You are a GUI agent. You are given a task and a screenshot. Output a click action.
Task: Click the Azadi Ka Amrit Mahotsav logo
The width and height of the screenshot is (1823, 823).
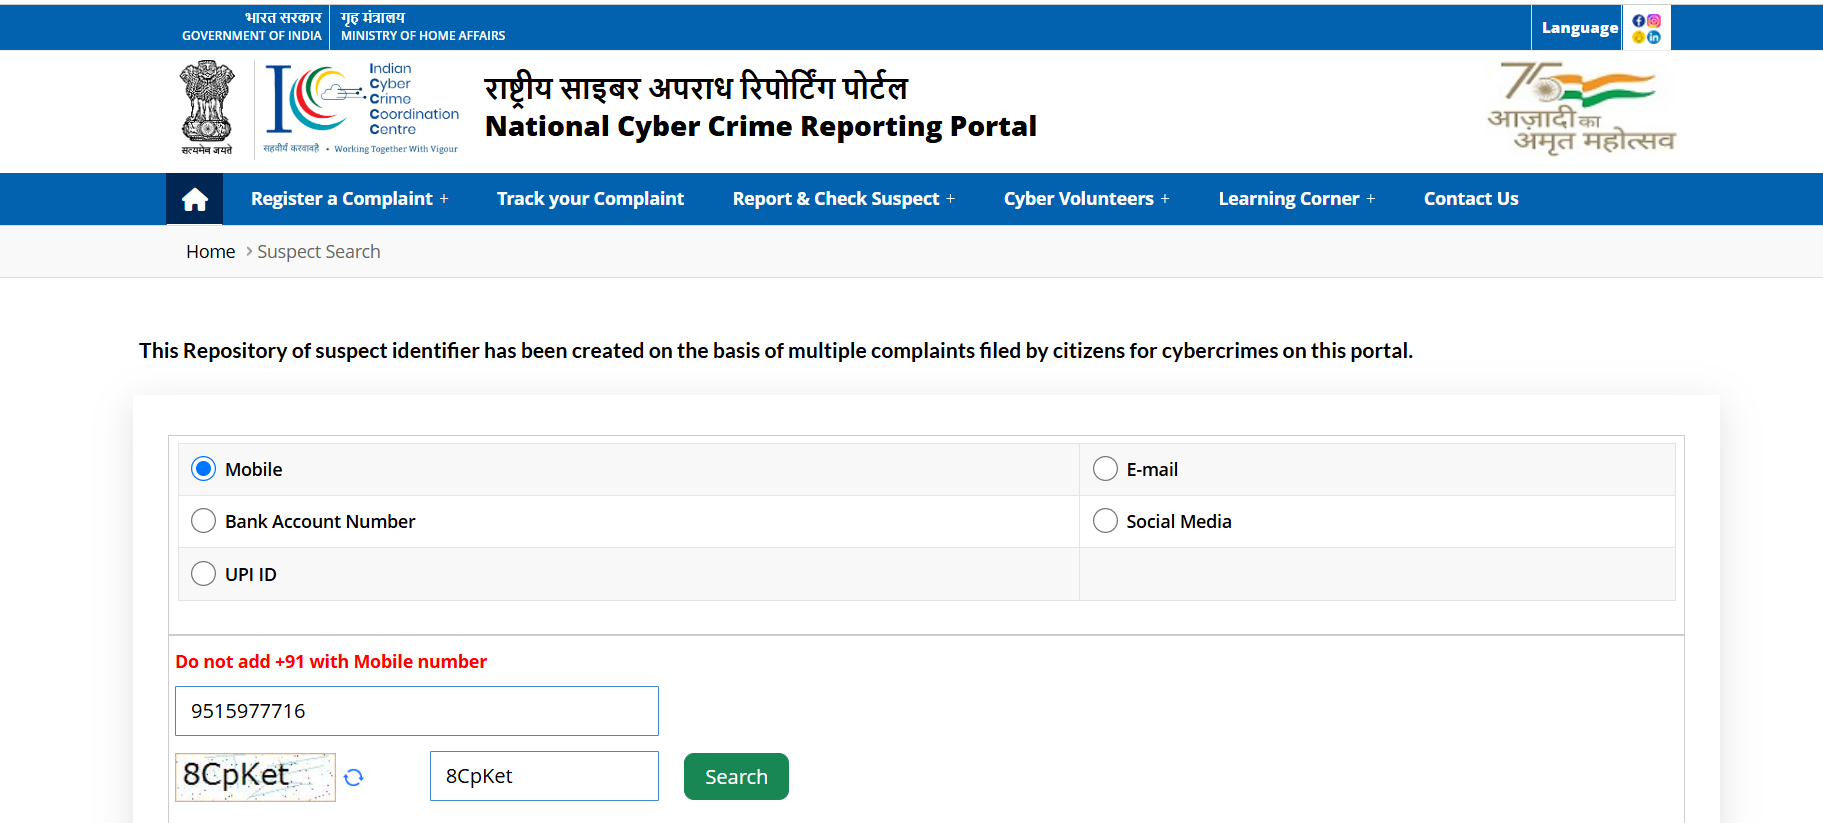1580,109
